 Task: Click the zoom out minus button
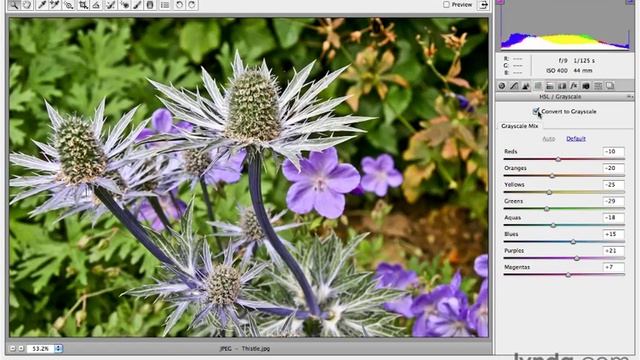click(x=13, y=348)
